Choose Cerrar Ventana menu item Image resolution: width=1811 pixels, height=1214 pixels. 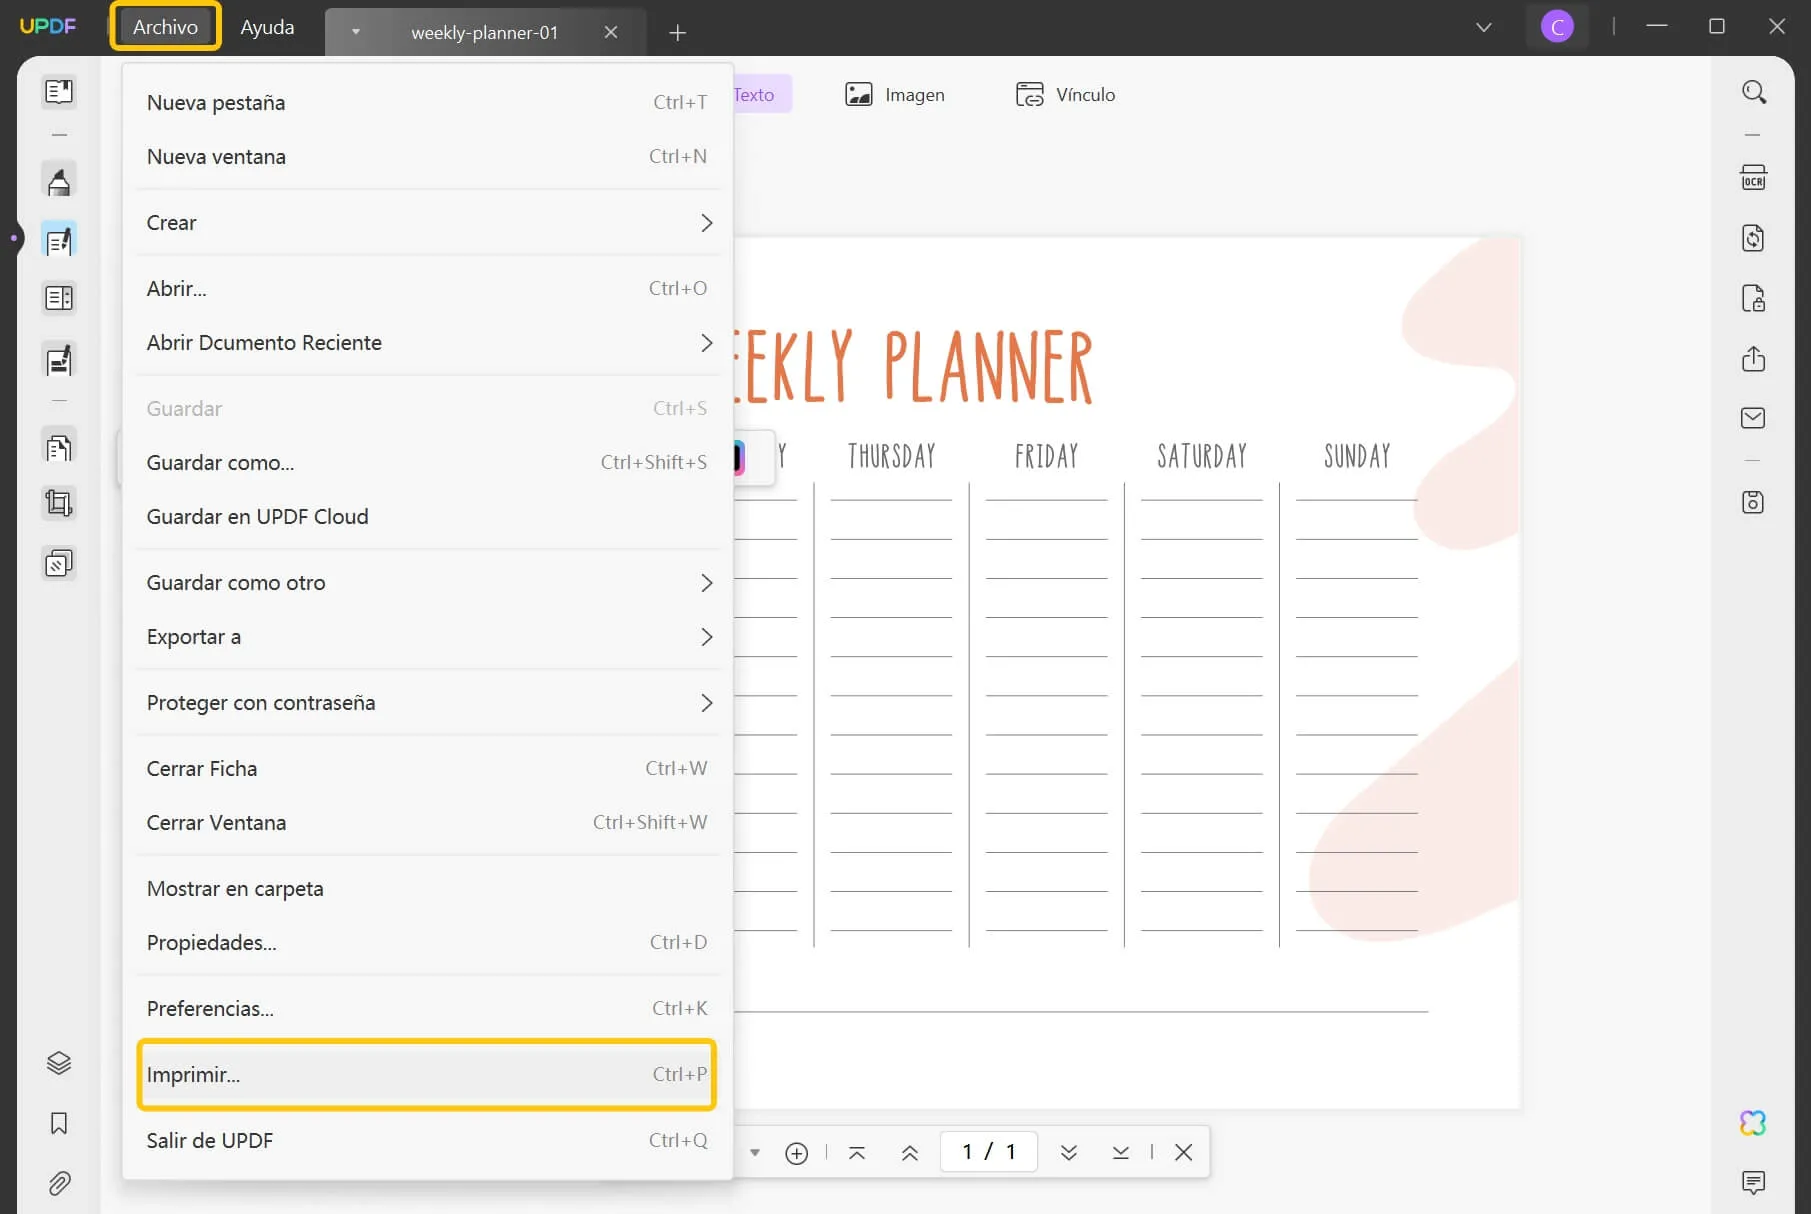tap(428, 823)
